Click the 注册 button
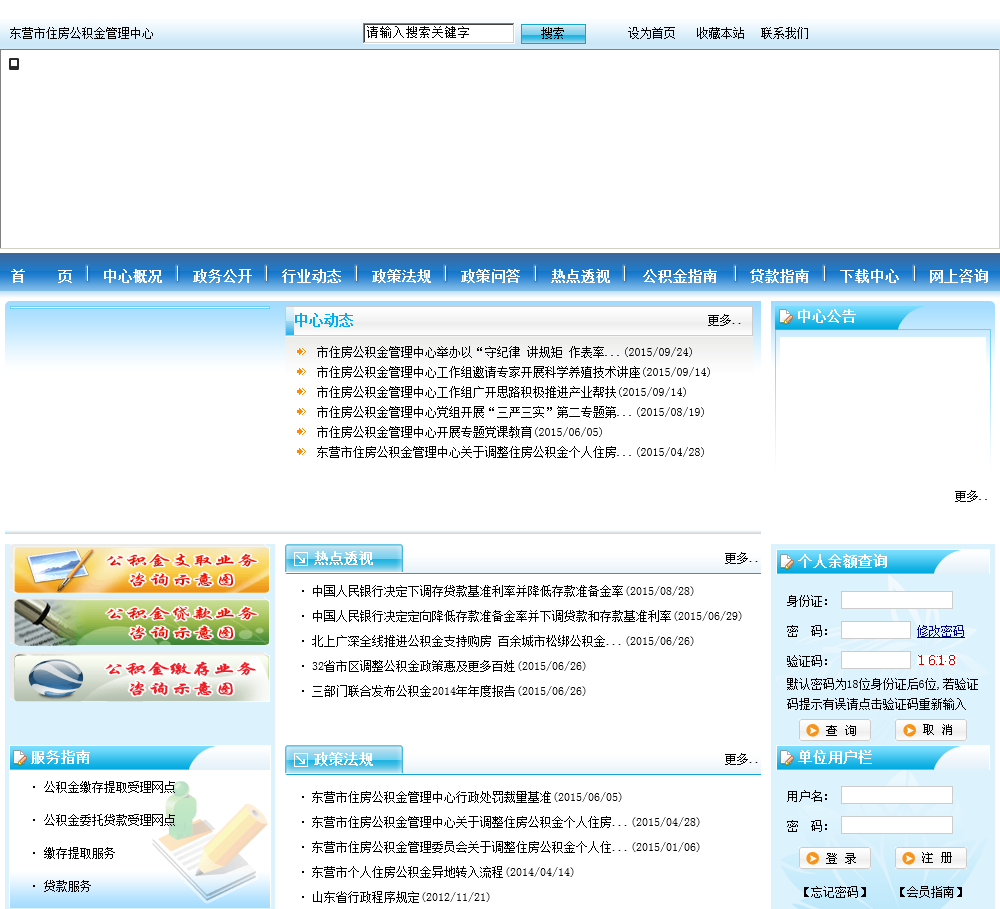 point(930,858)
